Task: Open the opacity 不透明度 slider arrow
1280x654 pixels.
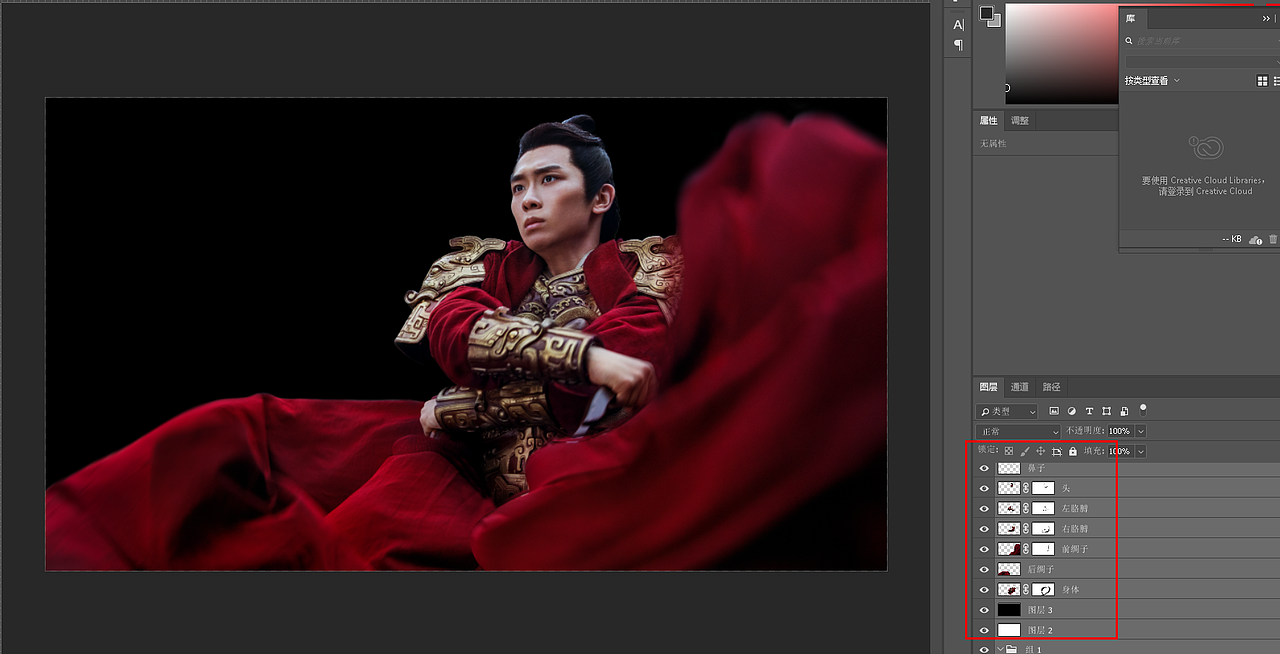Action: click(1141, 431)
